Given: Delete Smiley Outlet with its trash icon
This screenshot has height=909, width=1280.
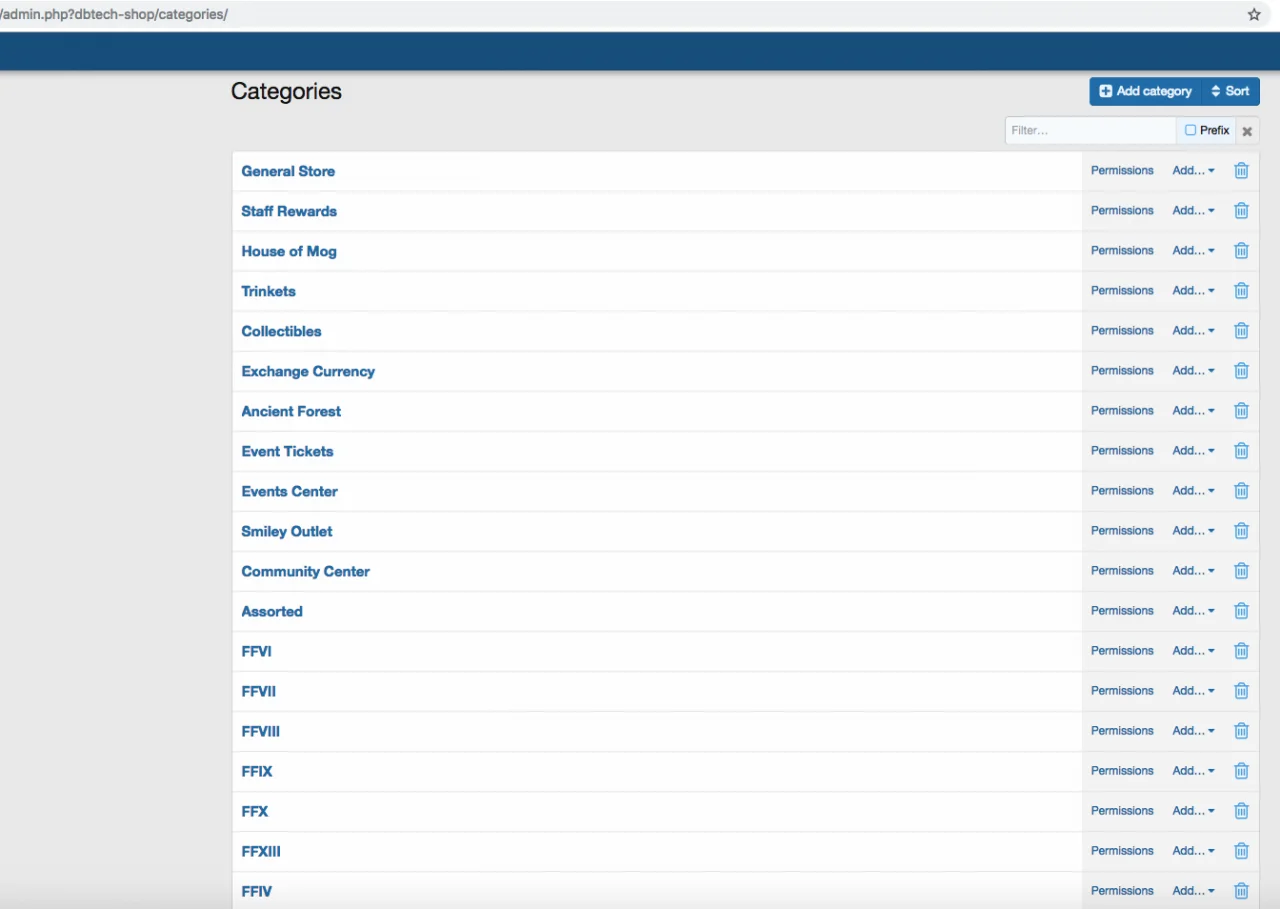Looking at the screenshot, I should point(1241,531).
